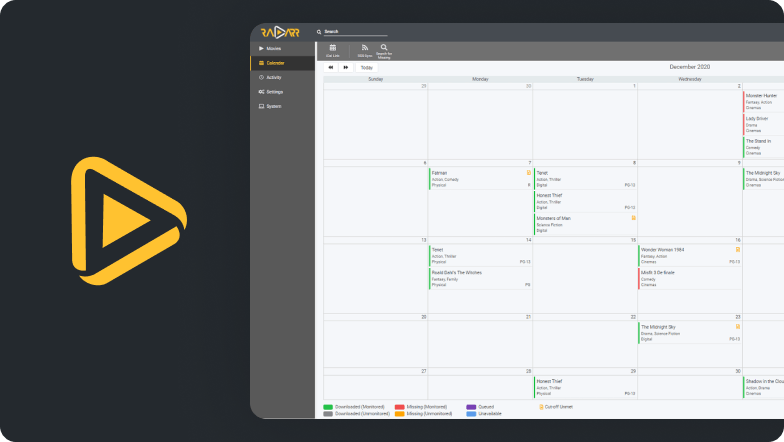The height and width of the screenshot is (442, 784).
Task: Click the cutoff unmet icon on Monsters of Man
Action: 633,218
